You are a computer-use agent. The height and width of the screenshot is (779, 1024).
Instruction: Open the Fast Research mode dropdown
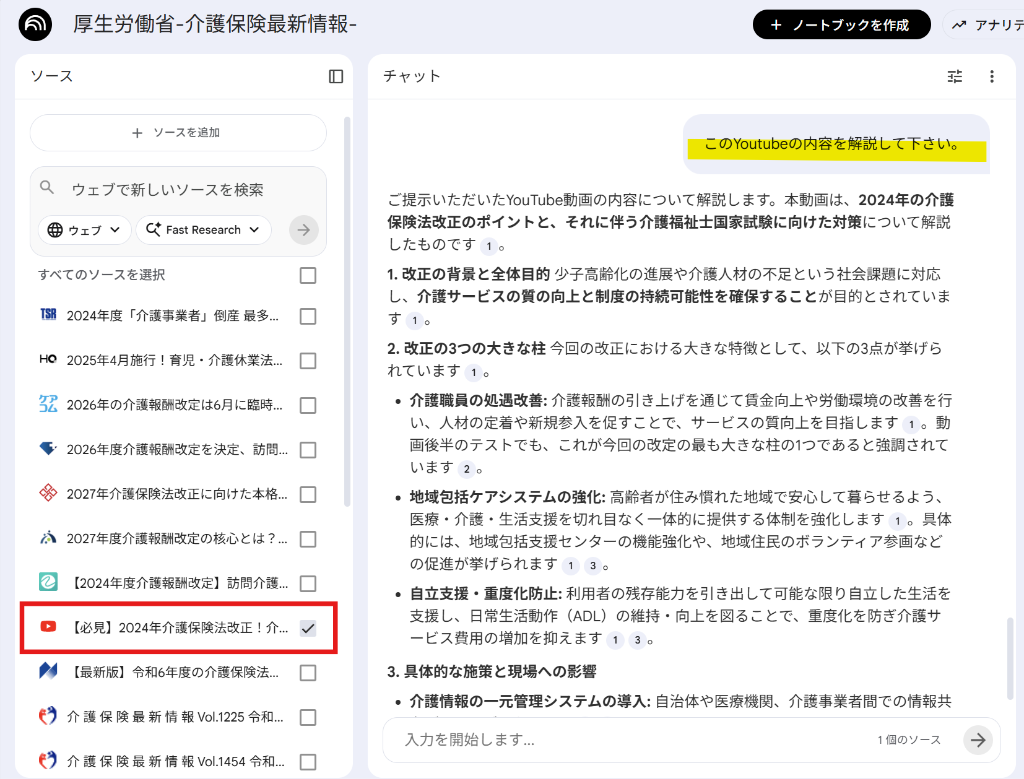pos(203,230)
